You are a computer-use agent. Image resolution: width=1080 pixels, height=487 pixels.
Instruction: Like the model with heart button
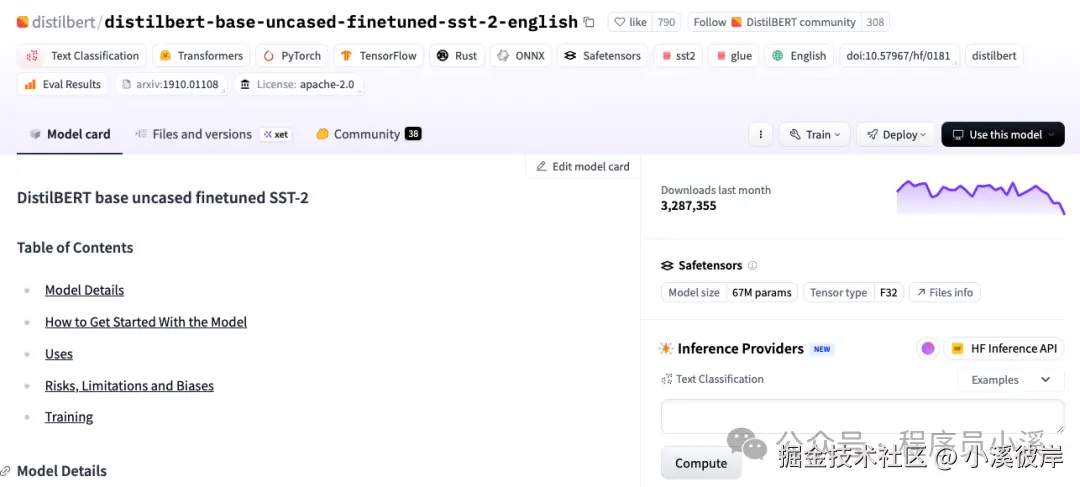click(x=630, y=22)
